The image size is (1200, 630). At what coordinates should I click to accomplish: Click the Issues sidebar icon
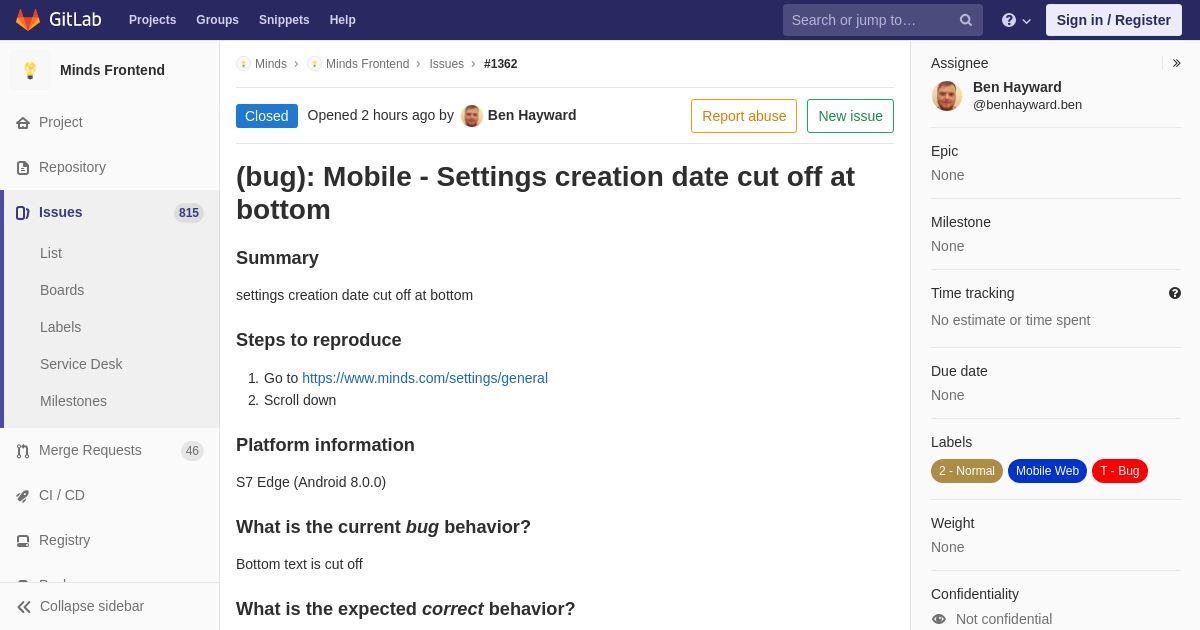23,213
